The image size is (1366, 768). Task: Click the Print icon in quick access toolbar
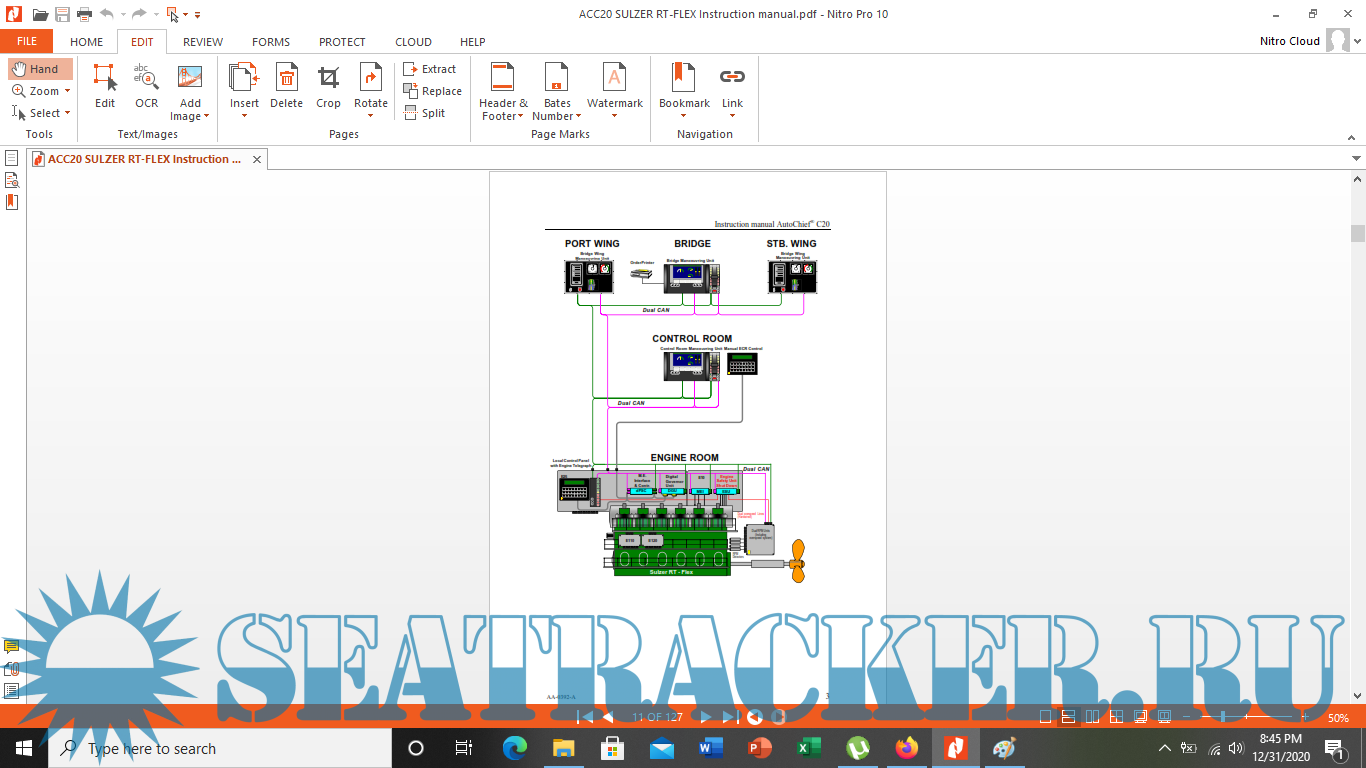click(x=85, y=14)
